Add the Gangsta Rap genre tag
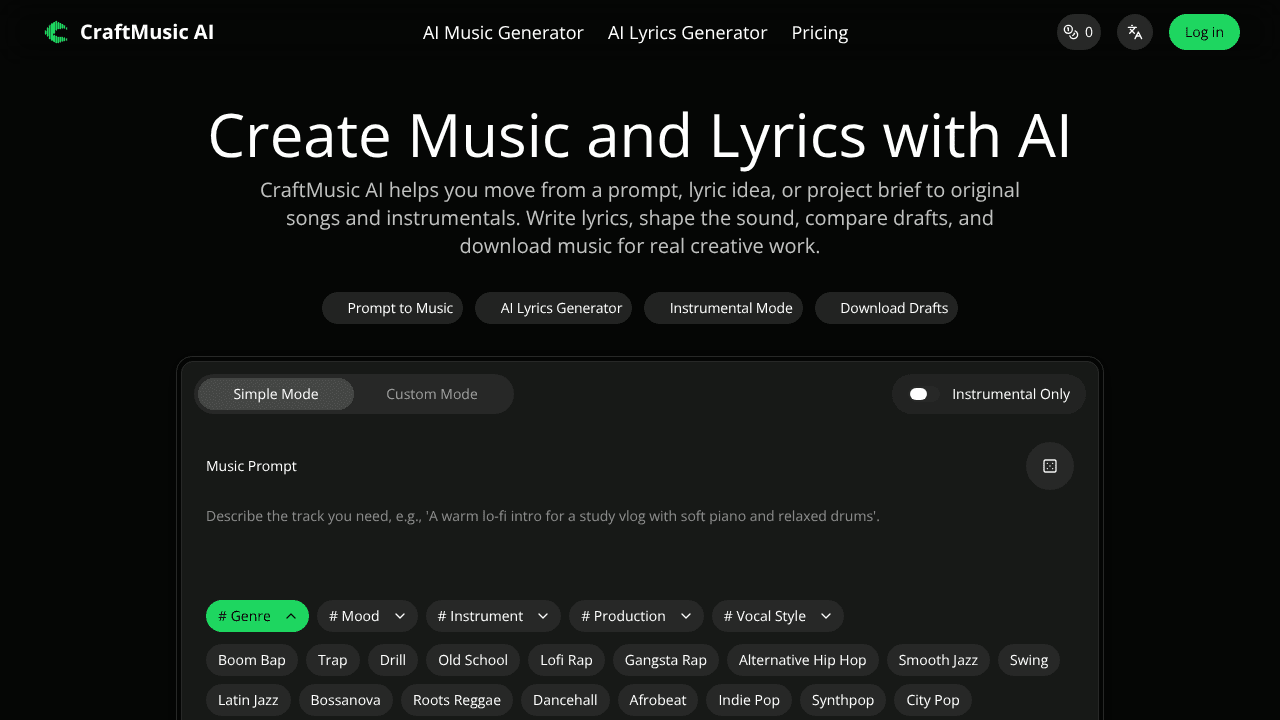The height and width of the screenshot is (720, 1280). (x=666, y=660)
